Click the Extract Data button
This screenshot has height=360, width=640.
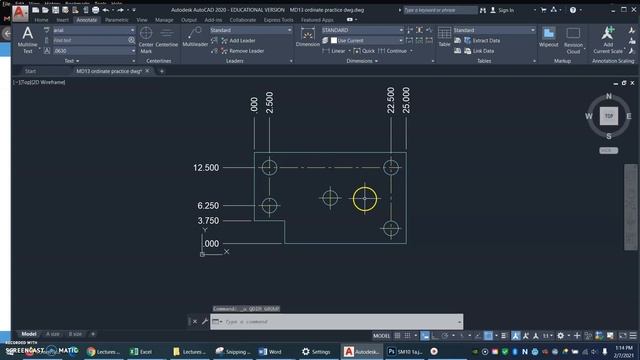[482, 40]
